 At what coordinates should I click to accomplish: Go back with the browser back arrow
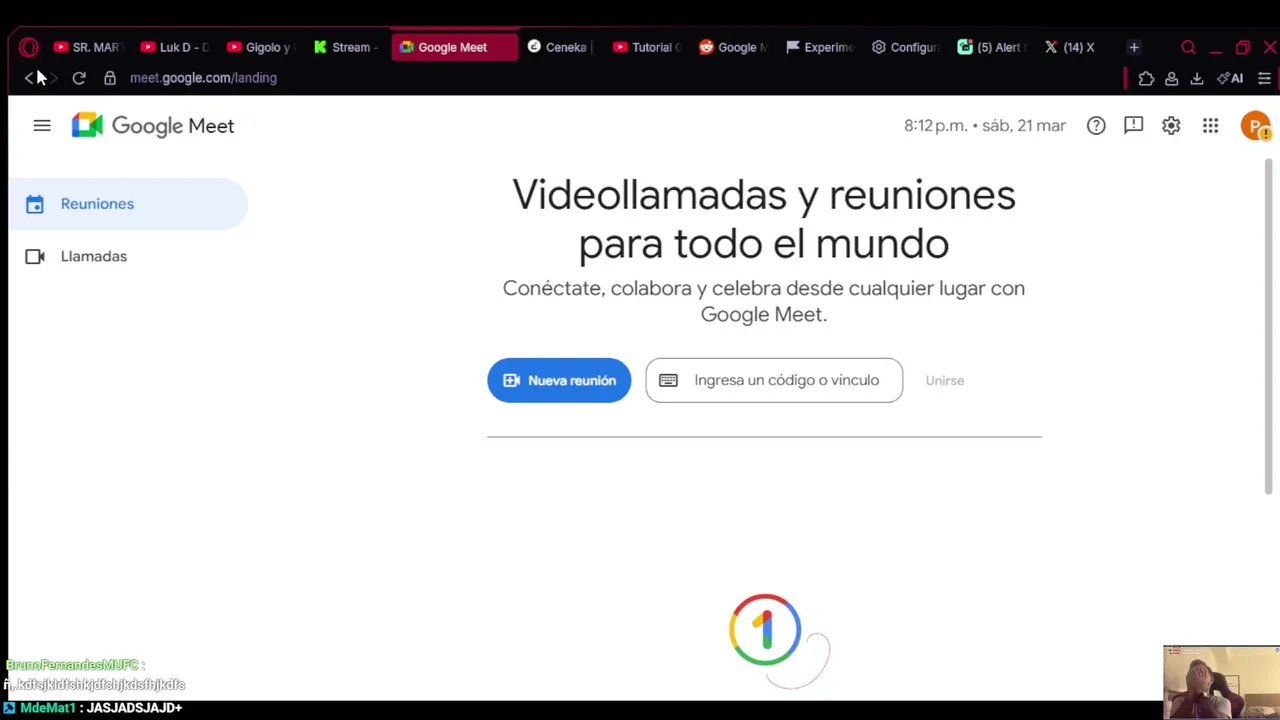pos(28,78)
